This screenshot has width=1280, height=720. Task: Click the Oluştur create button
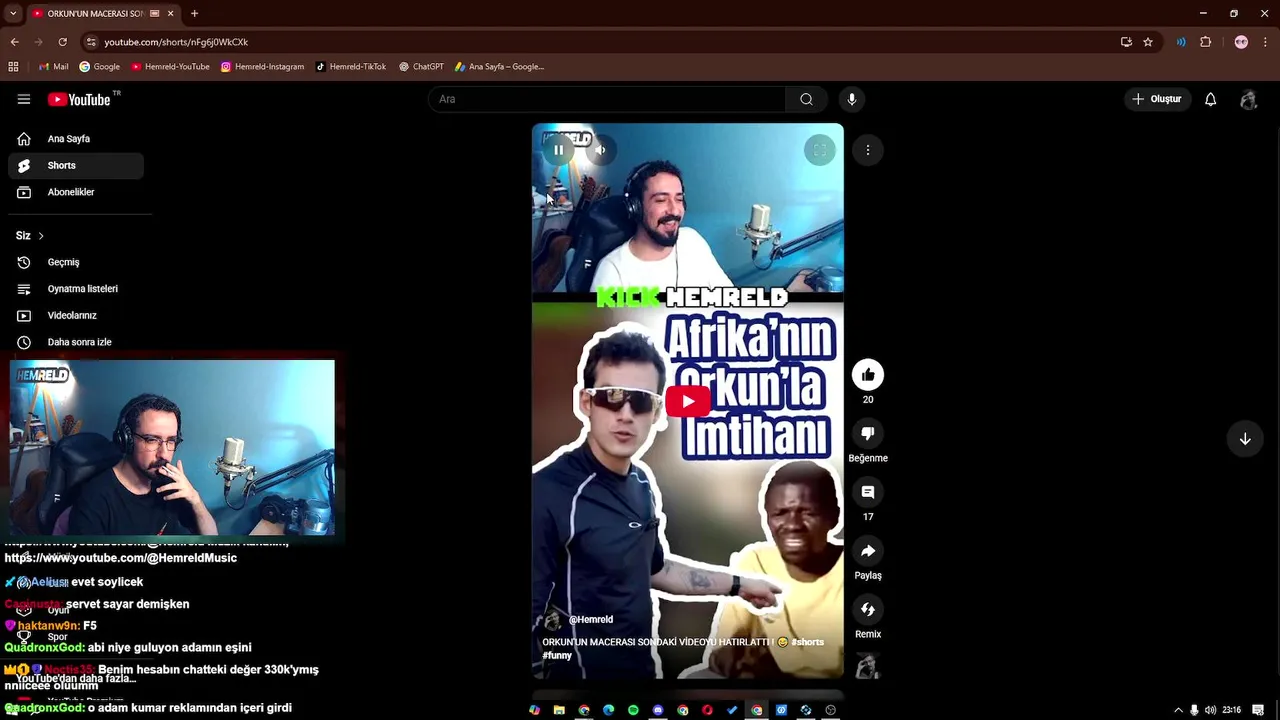1156,99
